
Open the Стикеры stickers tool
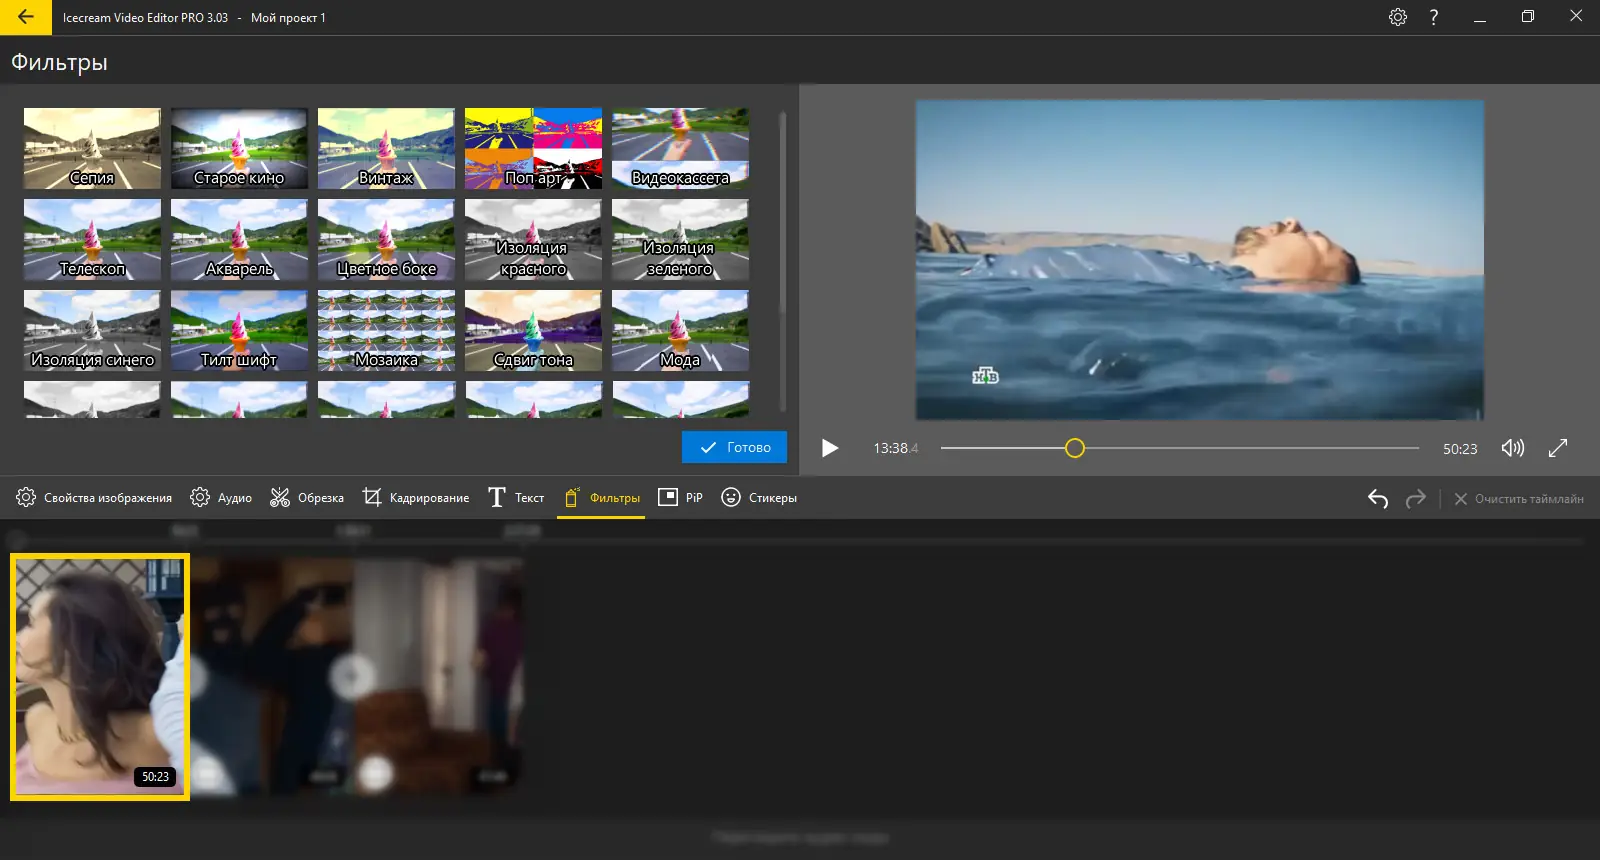[x=759, y=497]
